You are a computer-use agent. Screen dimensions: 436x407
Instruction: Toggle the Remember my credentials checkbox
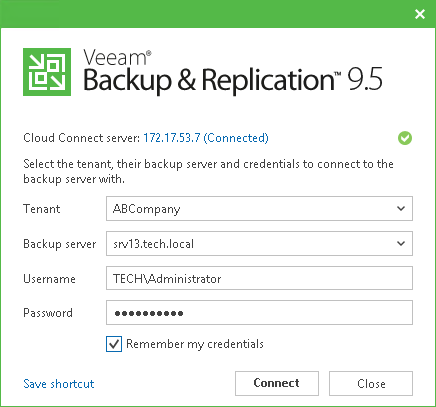114,344
